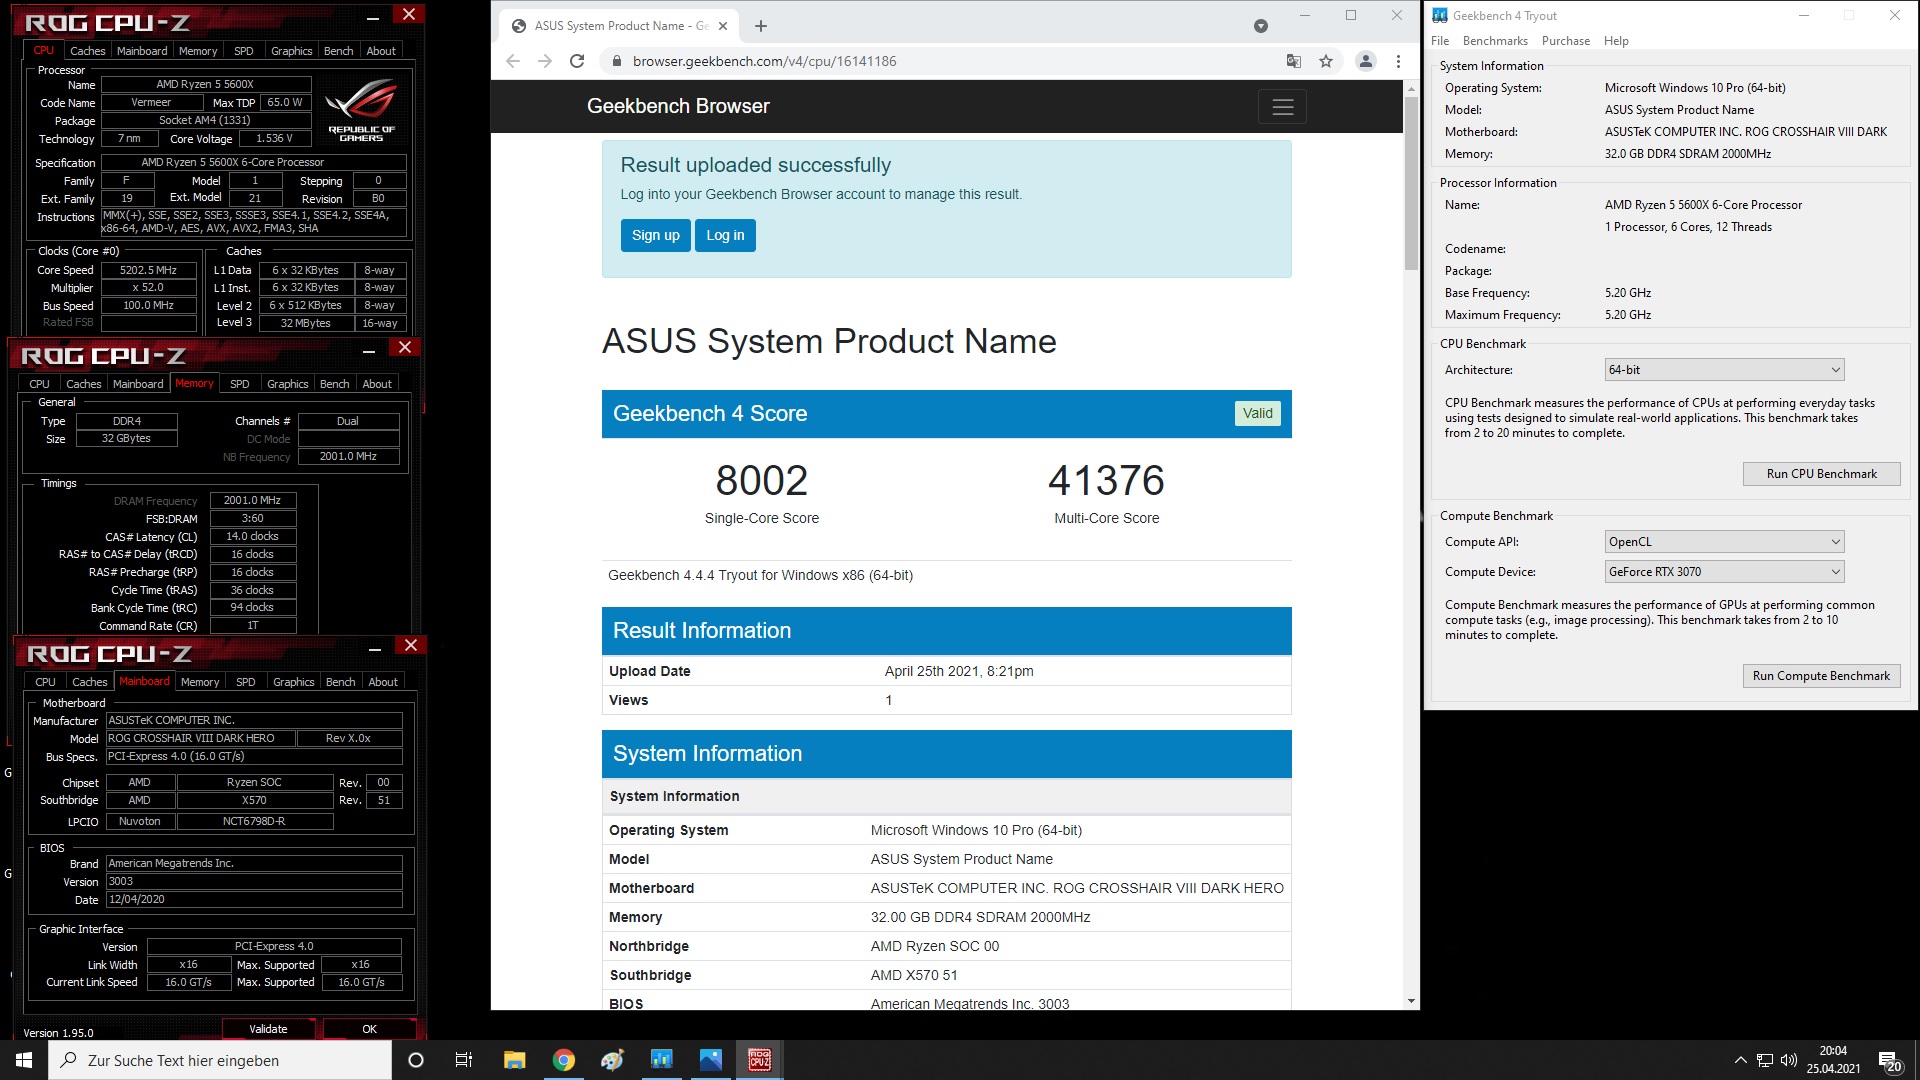Open File Explorer from taskbar

[514, 1060]
